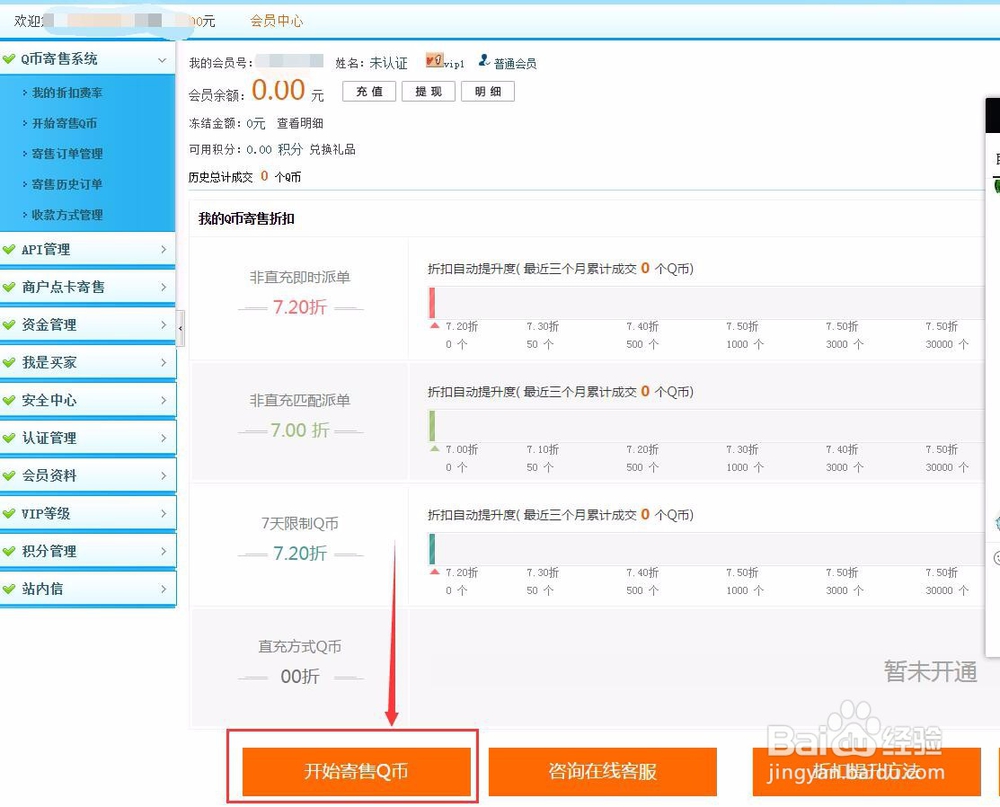Expand the VIP等级 section arrow

163,513
